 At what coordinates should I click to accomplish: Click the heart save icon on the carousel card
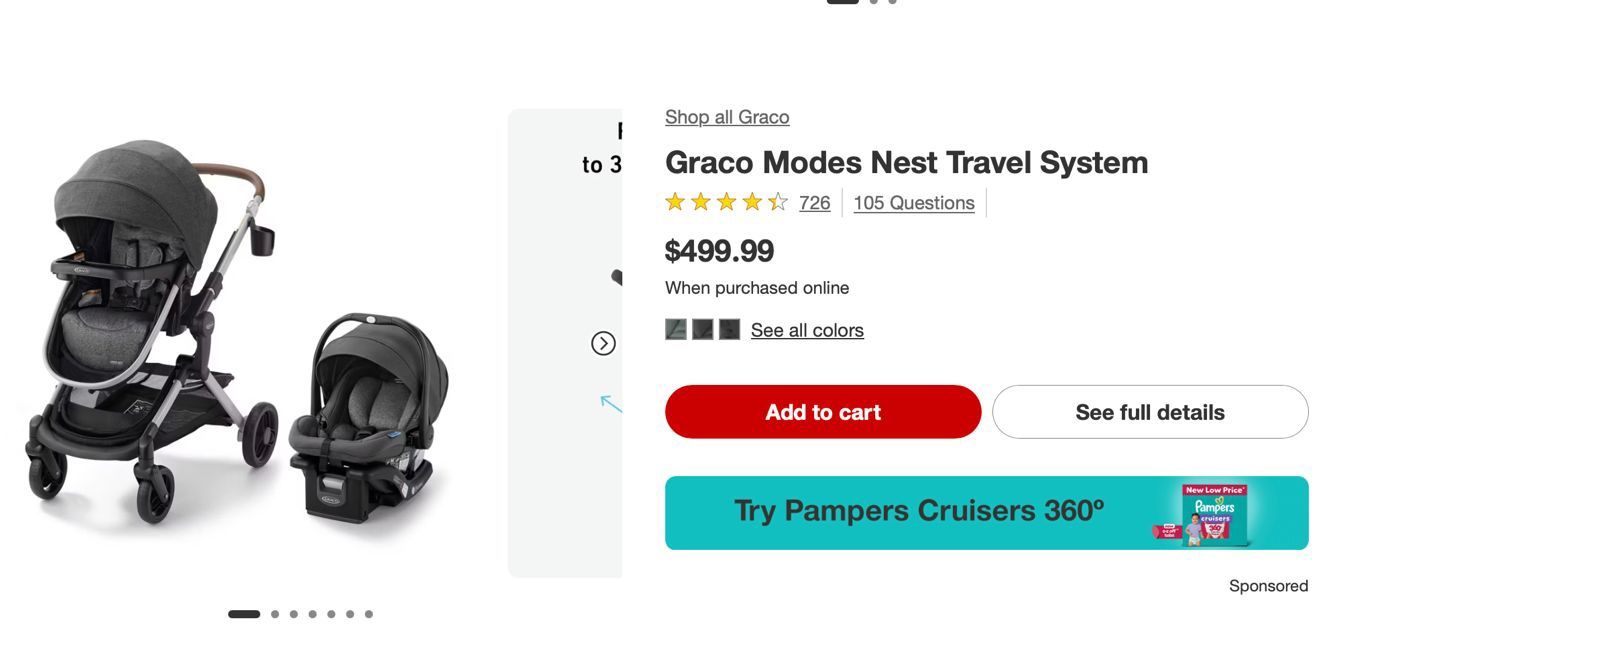coord(618,278)
